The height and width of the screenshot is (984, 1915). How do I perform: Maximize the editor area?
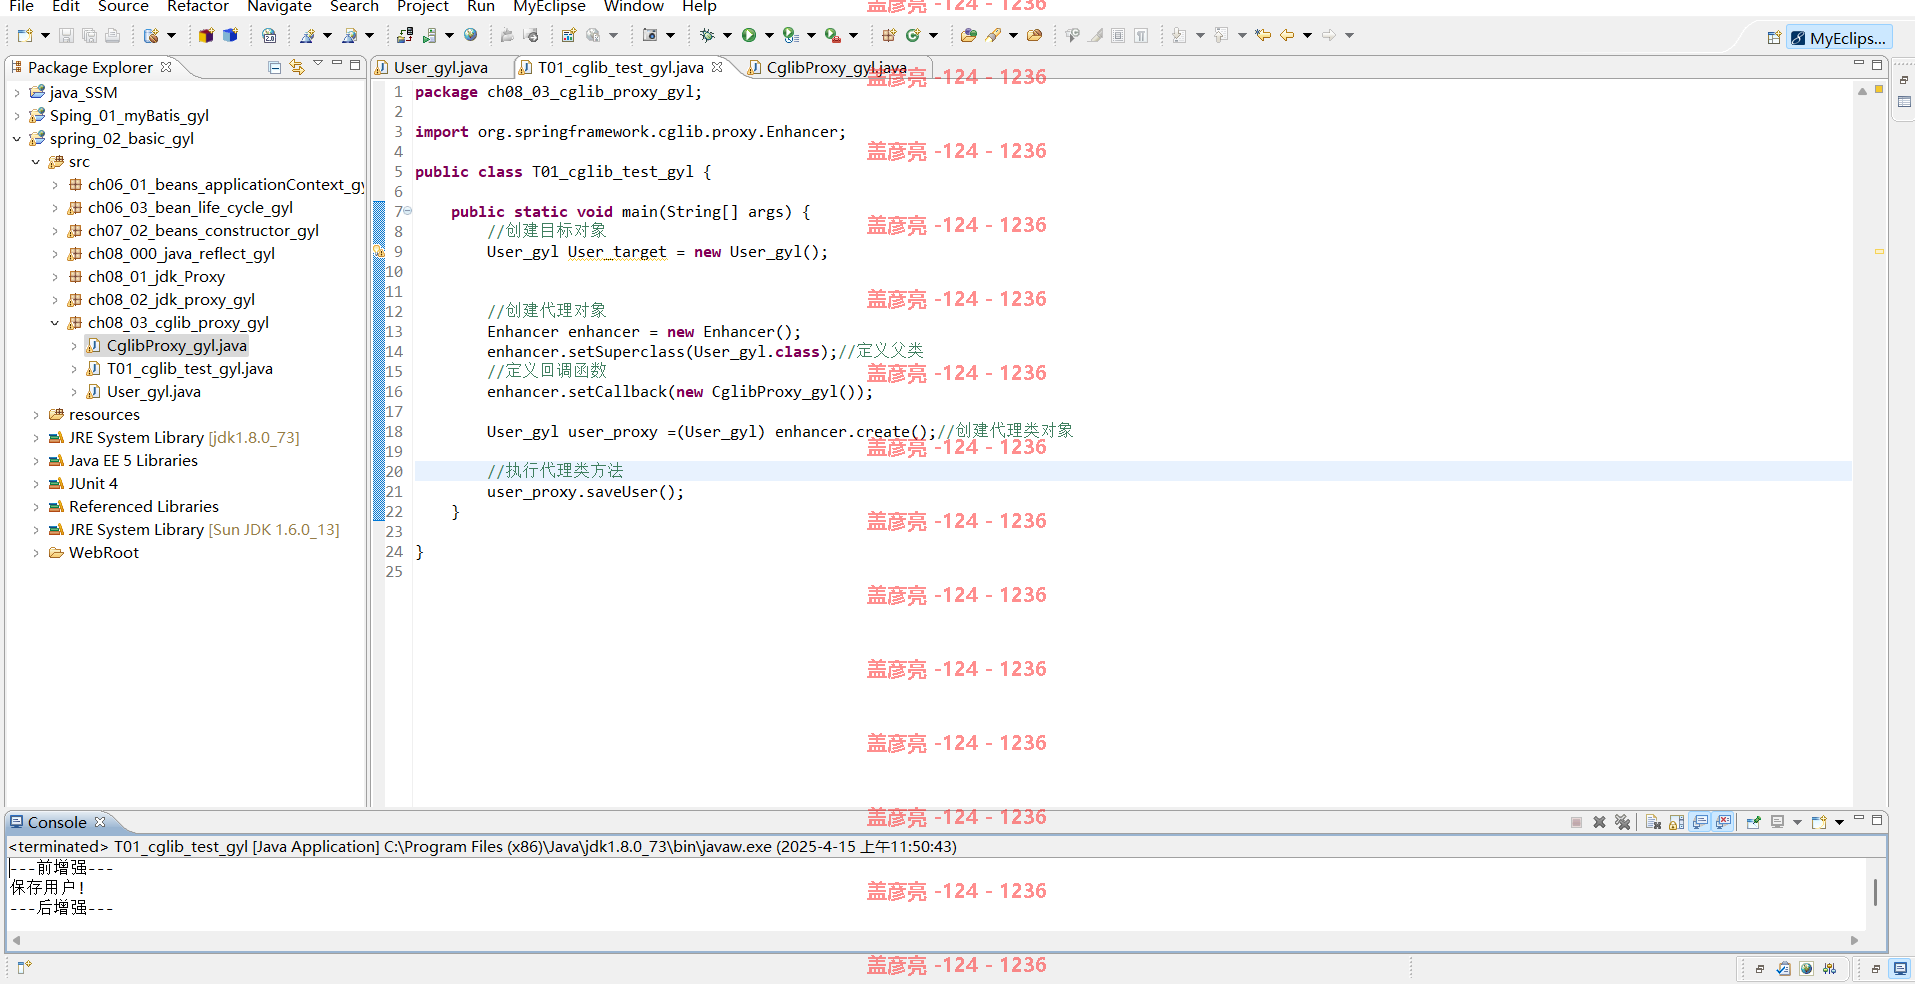[1877, 65]
